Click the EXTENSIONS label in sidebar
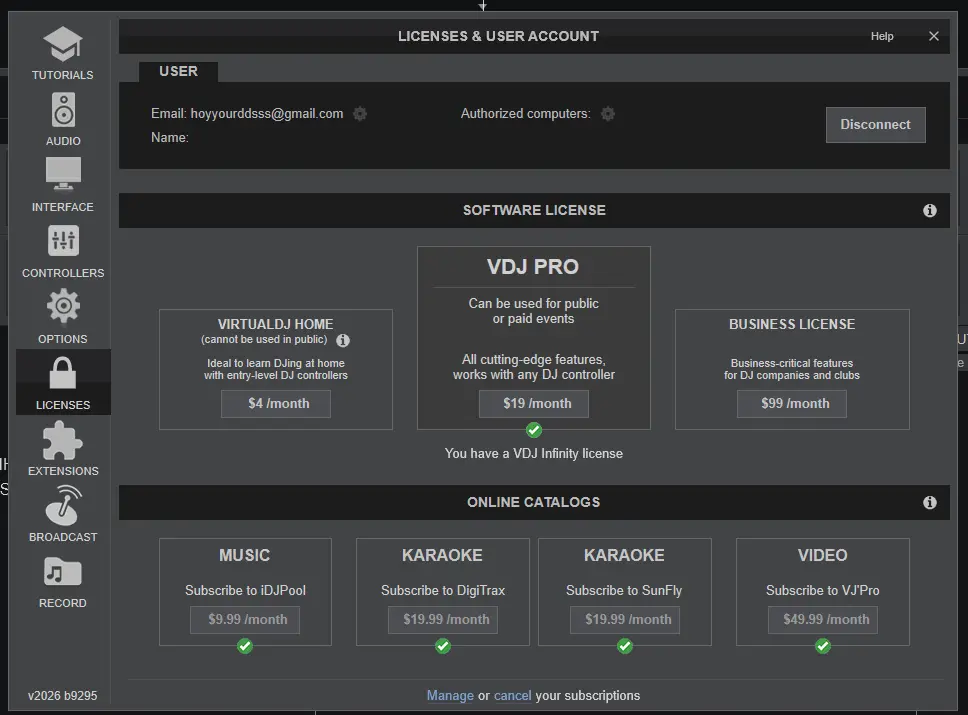This screenshot has width=968, height=715. [63, 471]
